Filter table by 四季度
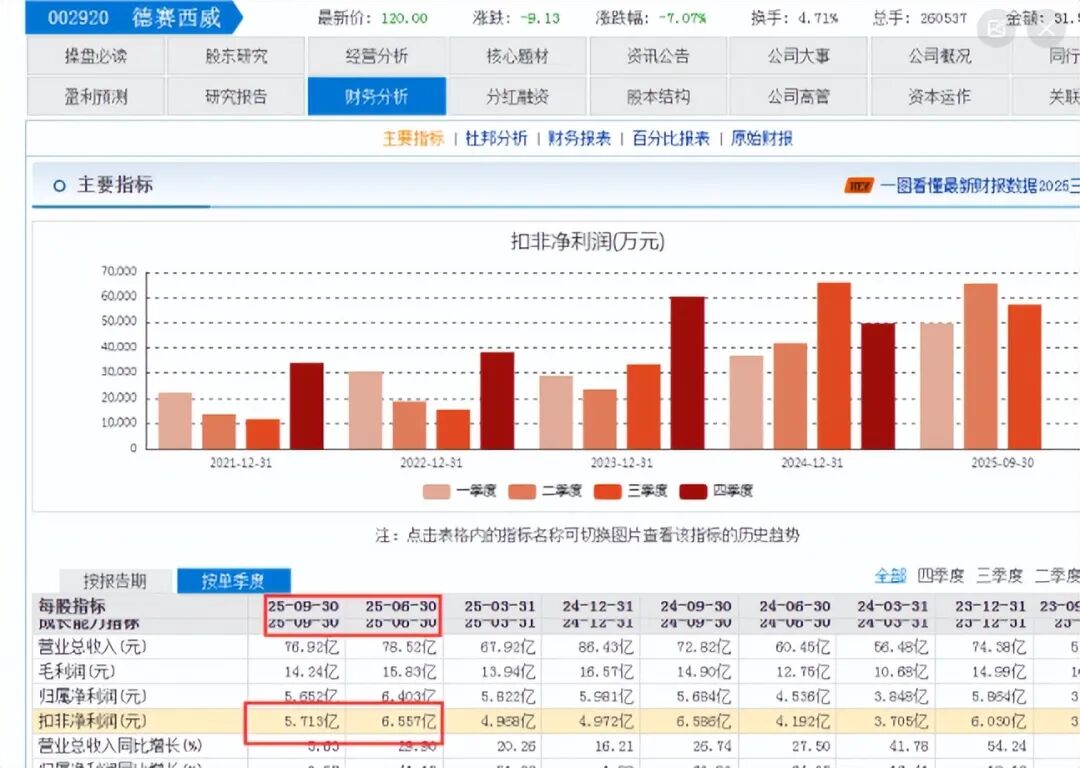 940,575
